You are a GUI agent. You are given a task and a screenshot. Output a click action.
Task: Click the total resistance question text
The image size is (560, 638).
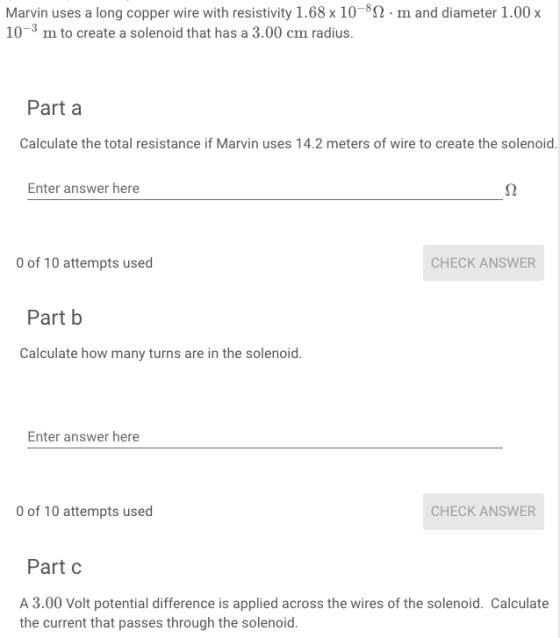(x=288, y=144)
